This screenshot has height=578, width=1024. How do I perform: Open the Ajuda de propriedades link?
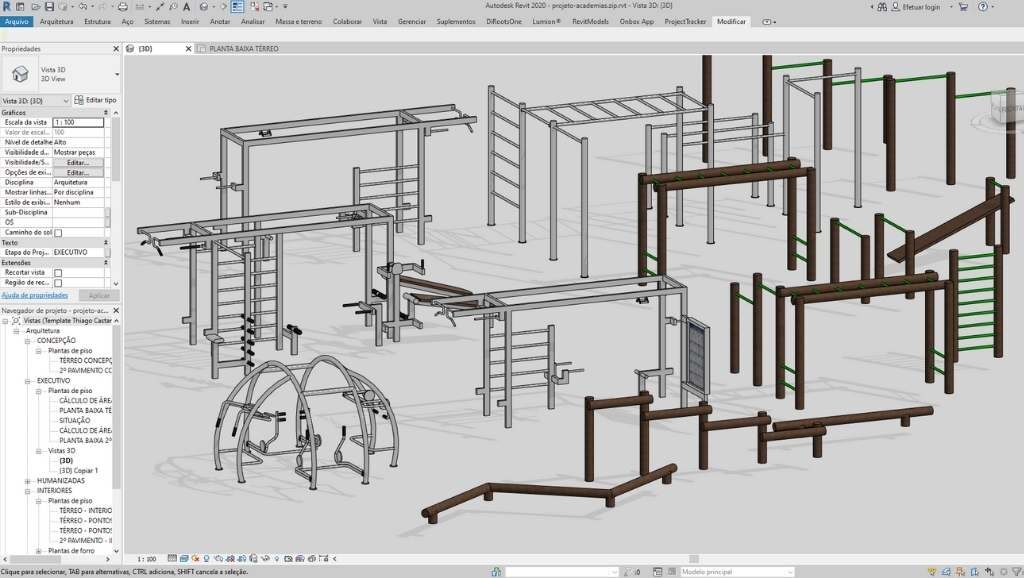[34, 295]
